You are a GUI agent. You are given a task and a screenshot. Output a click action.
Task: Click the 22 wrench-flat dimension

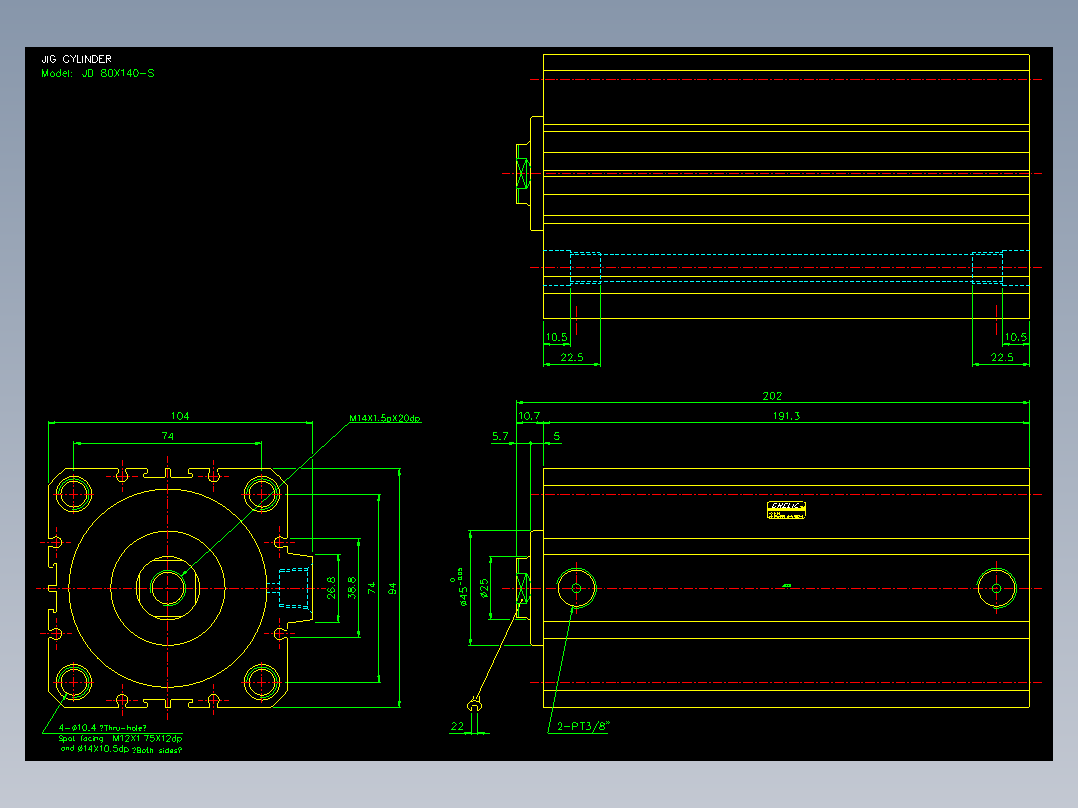coord(457,726)
